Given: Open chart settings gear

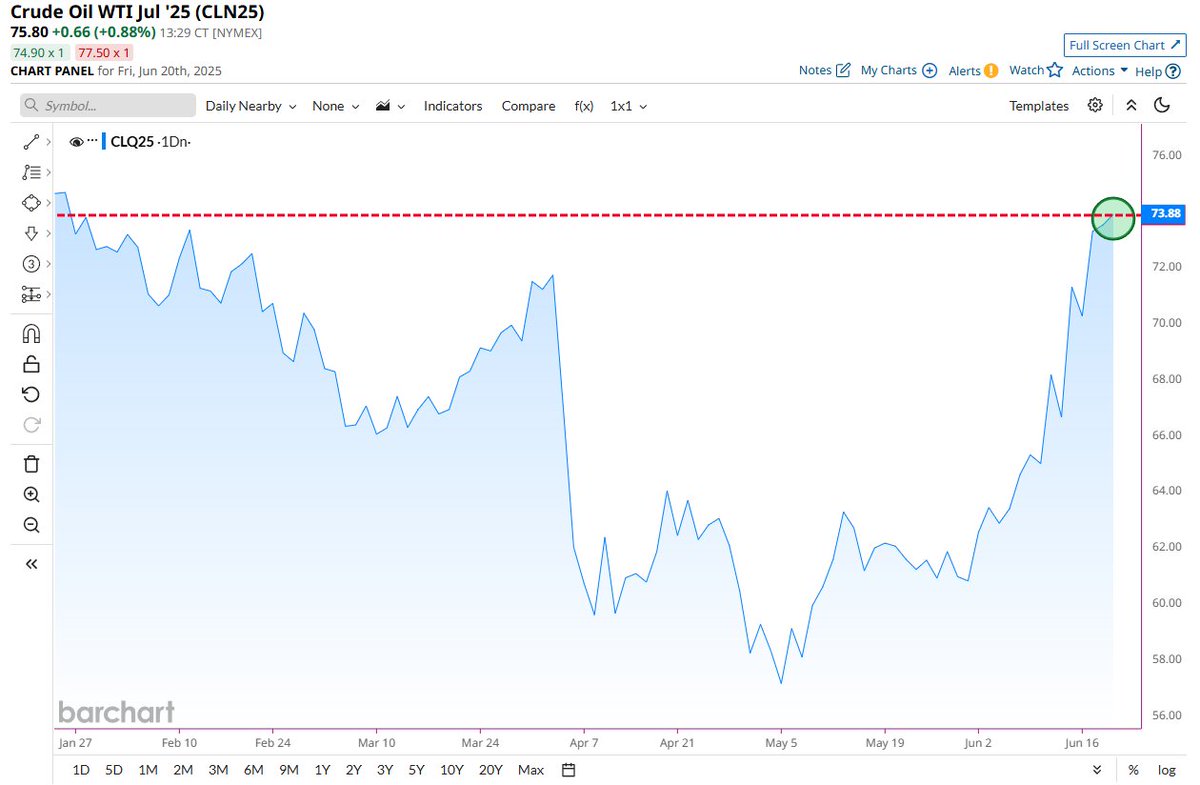Looking at the screenshot, I should coord(1095,105).
